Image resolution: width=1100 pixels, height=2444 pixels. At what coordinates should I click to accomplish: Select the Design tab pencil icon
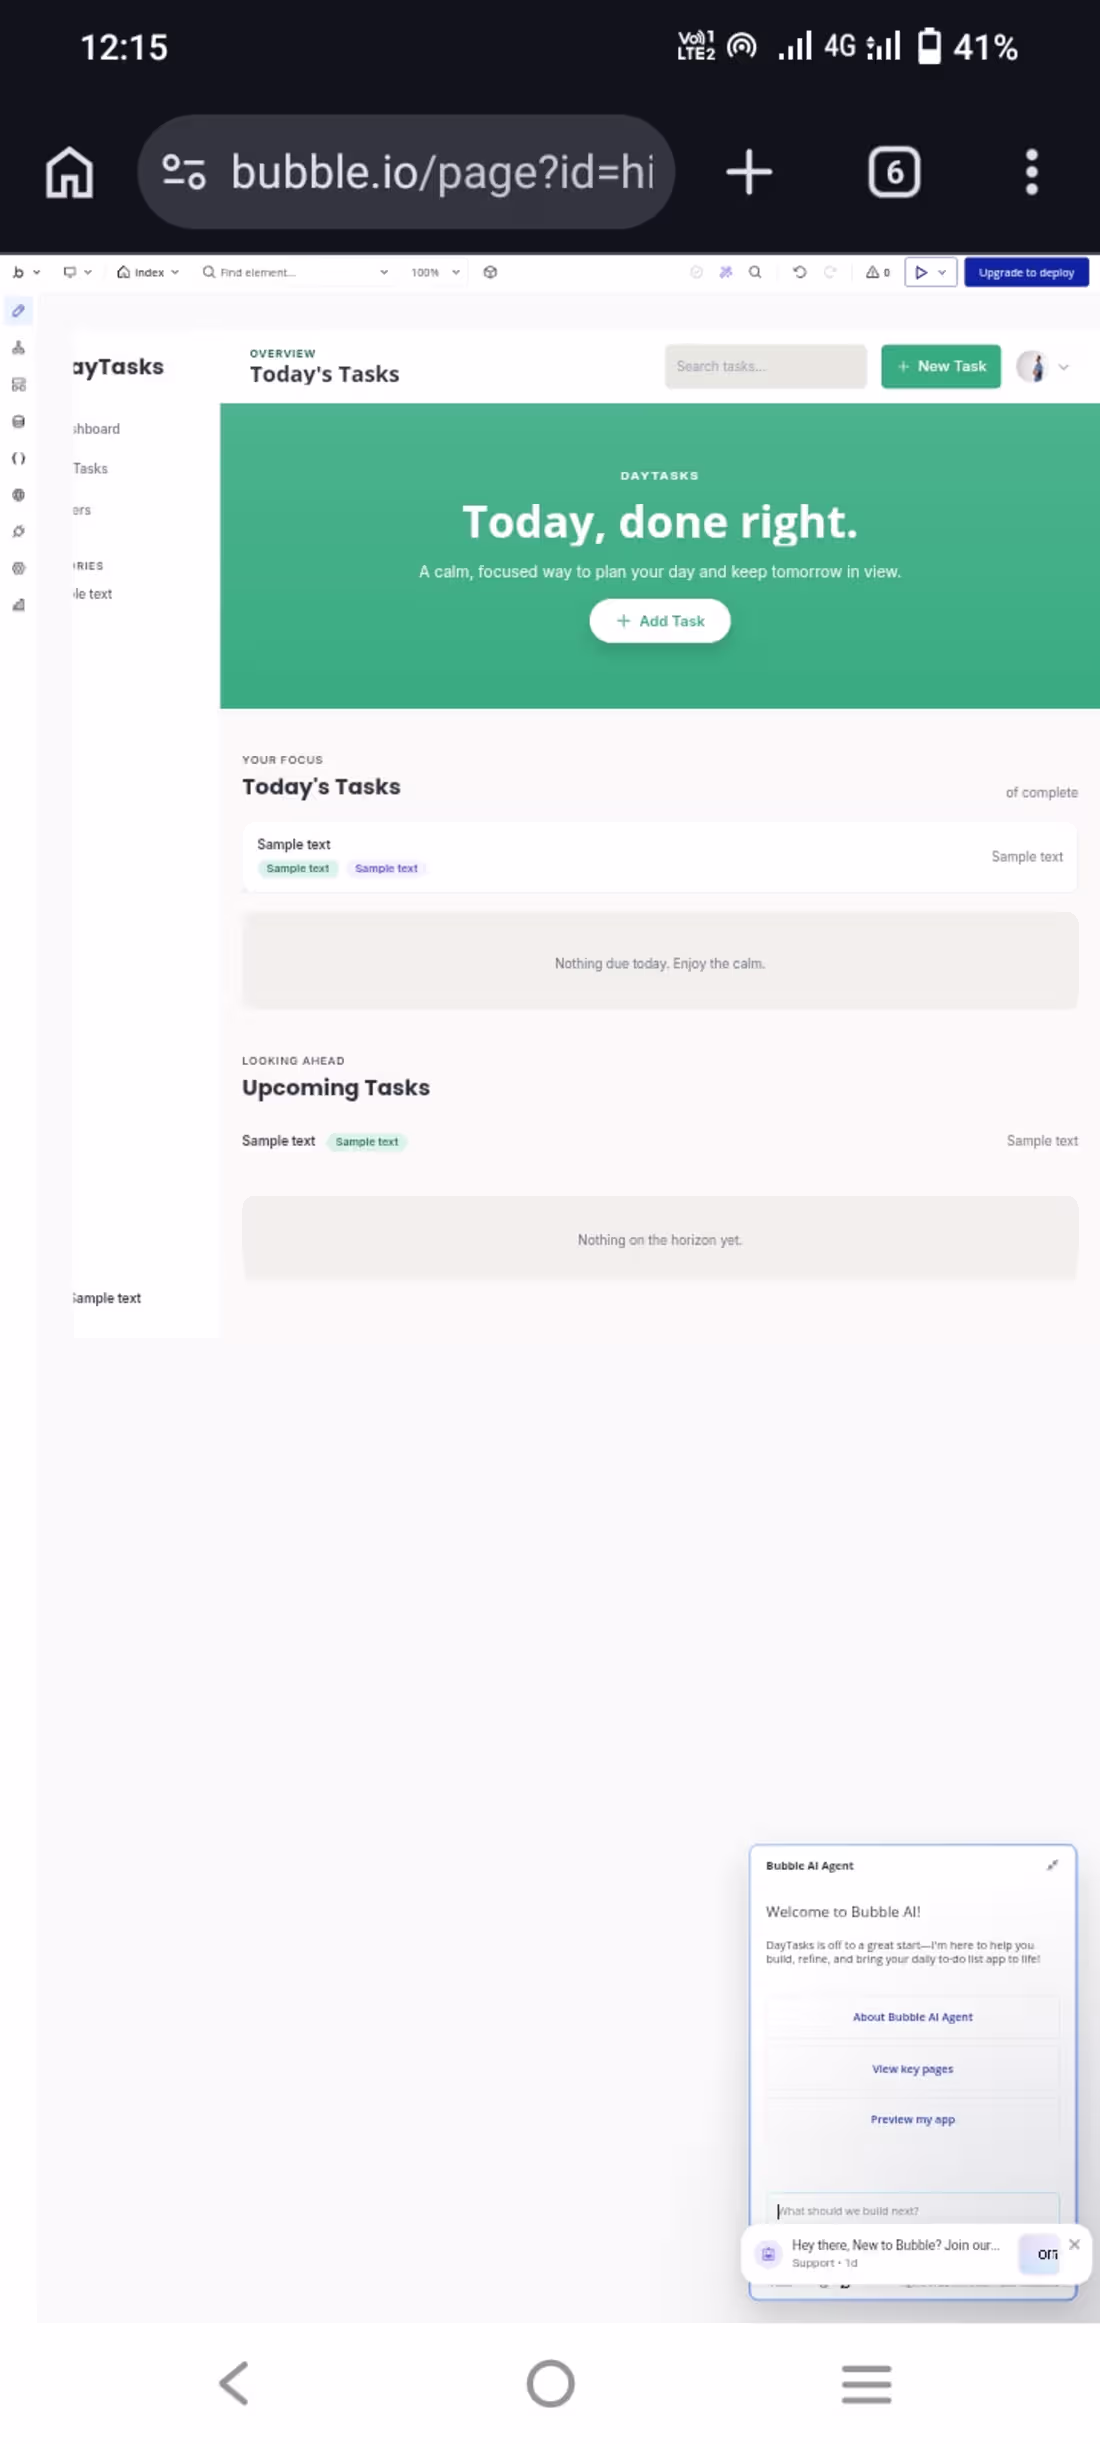(x=18, y=311)
